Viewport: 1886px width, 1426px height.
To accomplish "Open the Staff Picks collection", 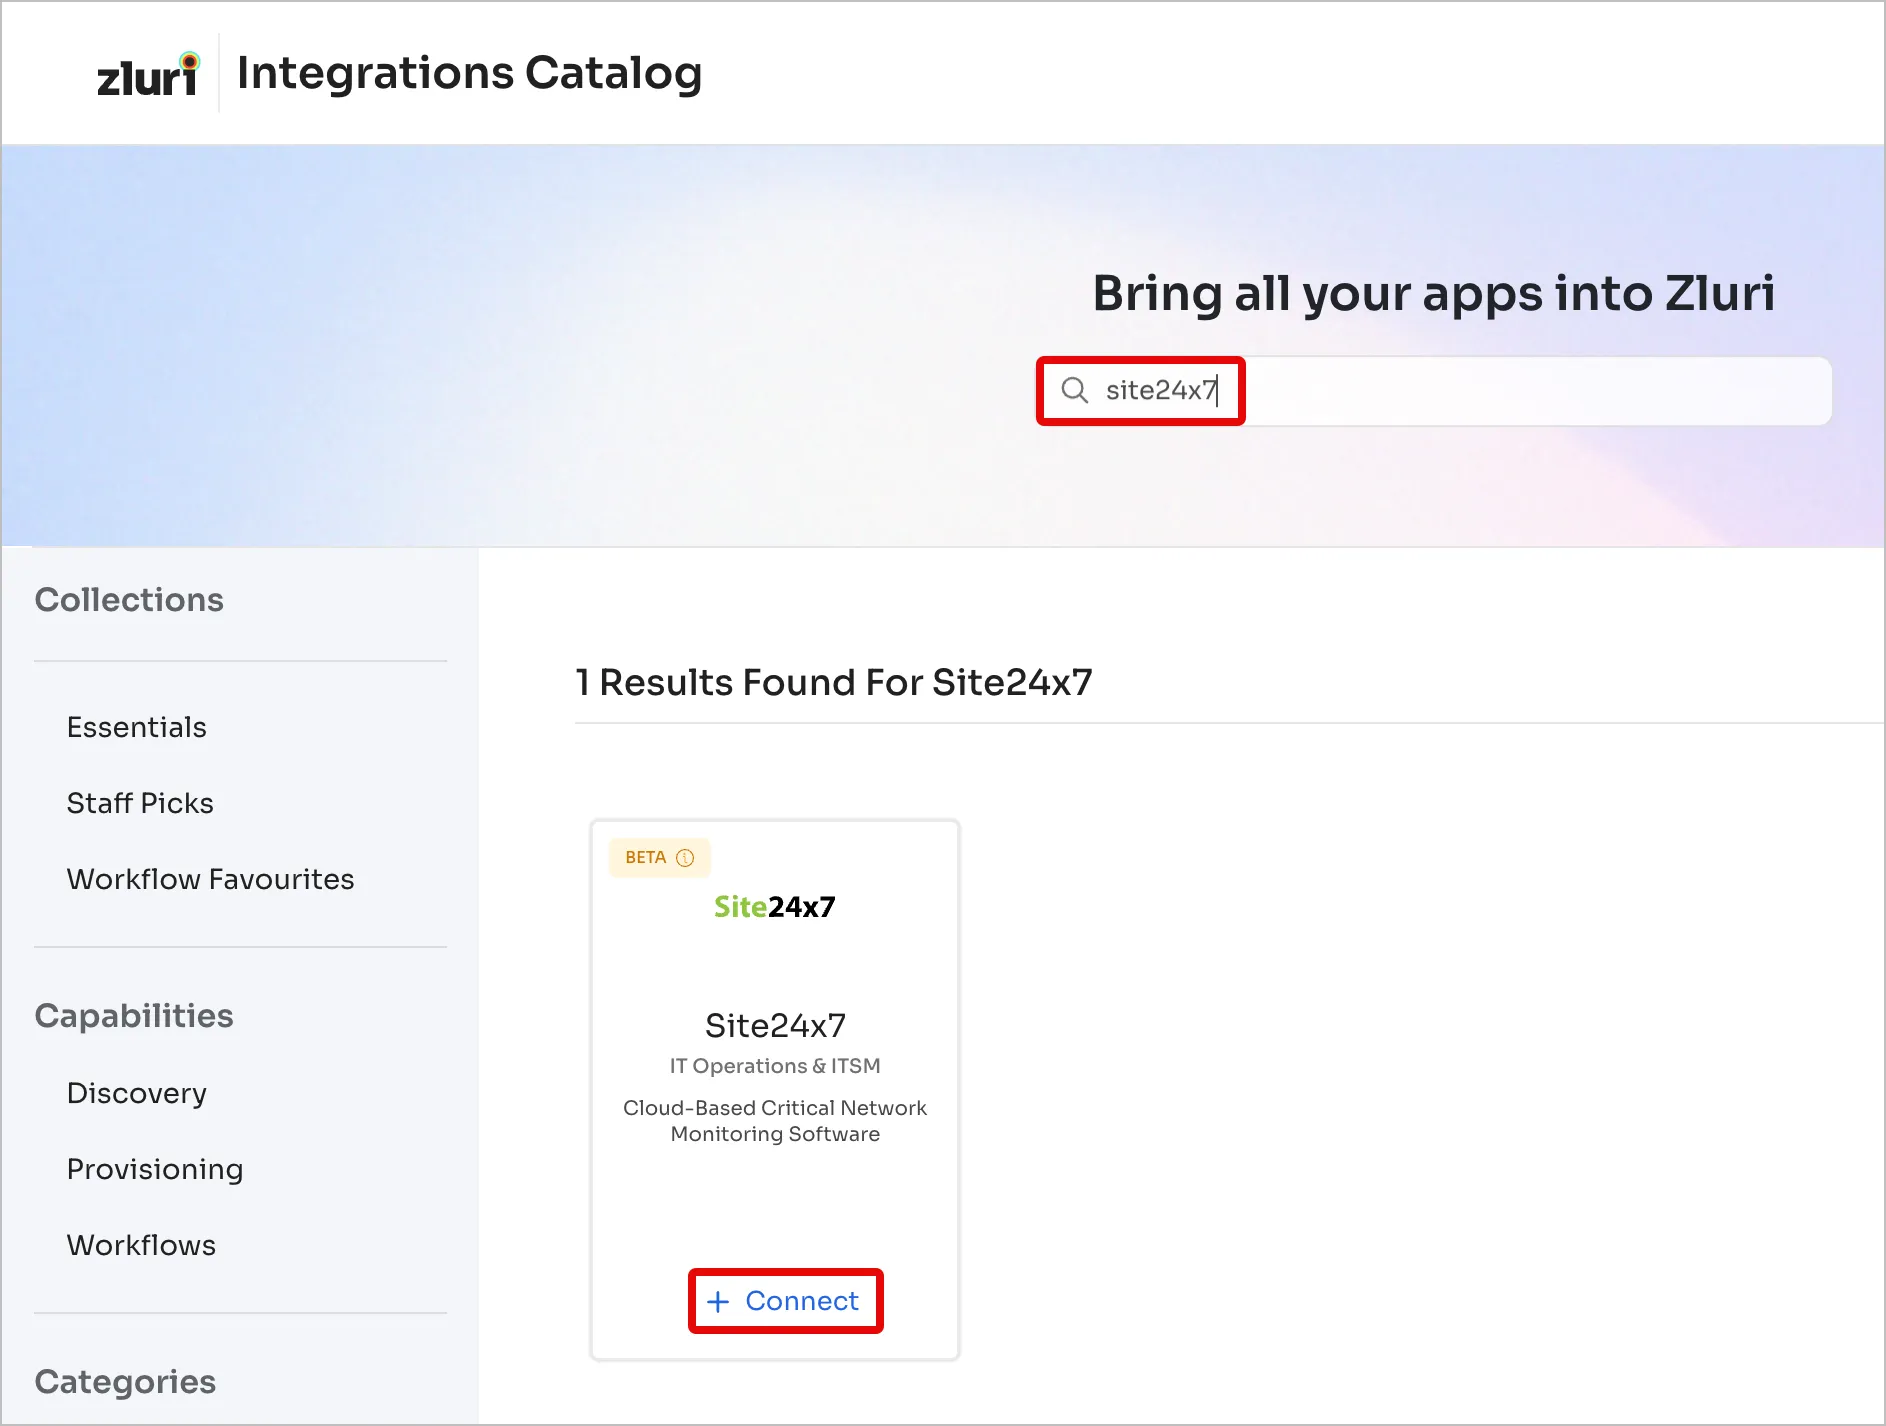I will tap(140, 803).
